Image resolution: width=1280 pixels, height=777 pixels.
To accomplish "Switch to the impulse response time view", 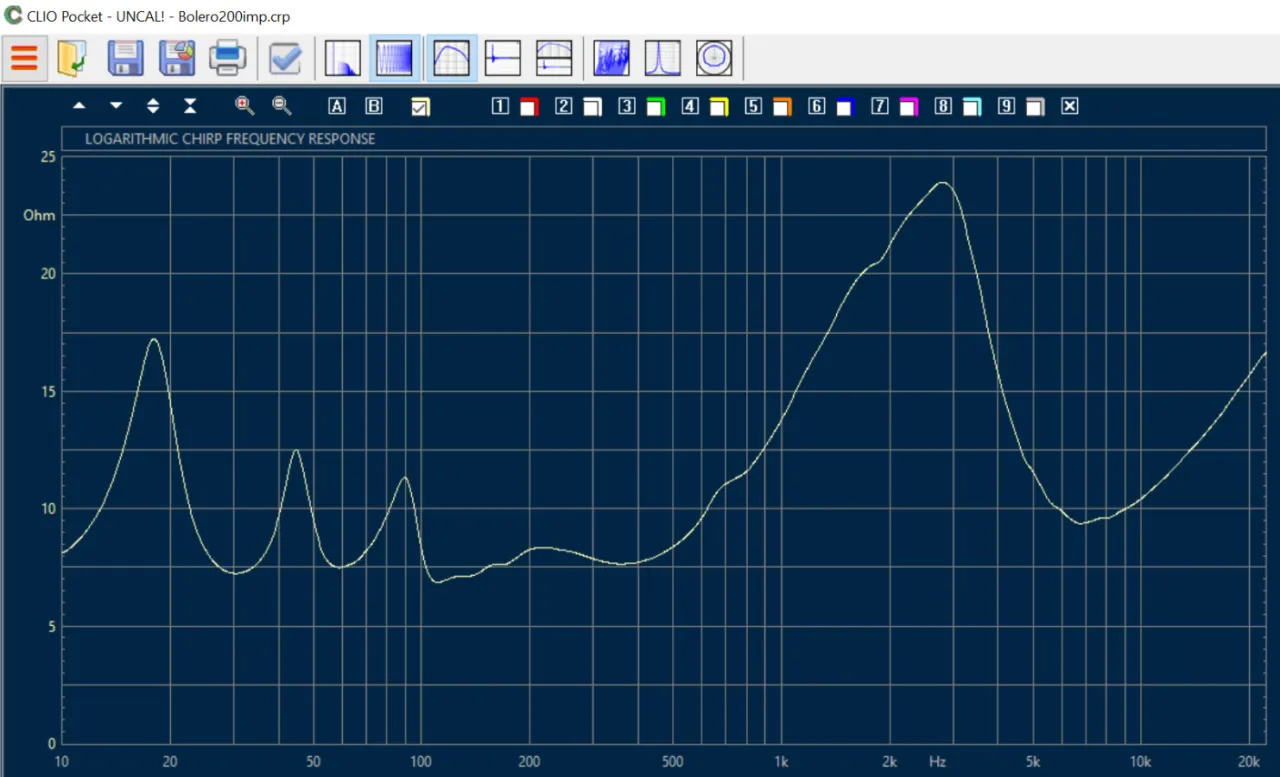I will click(502, 58).
